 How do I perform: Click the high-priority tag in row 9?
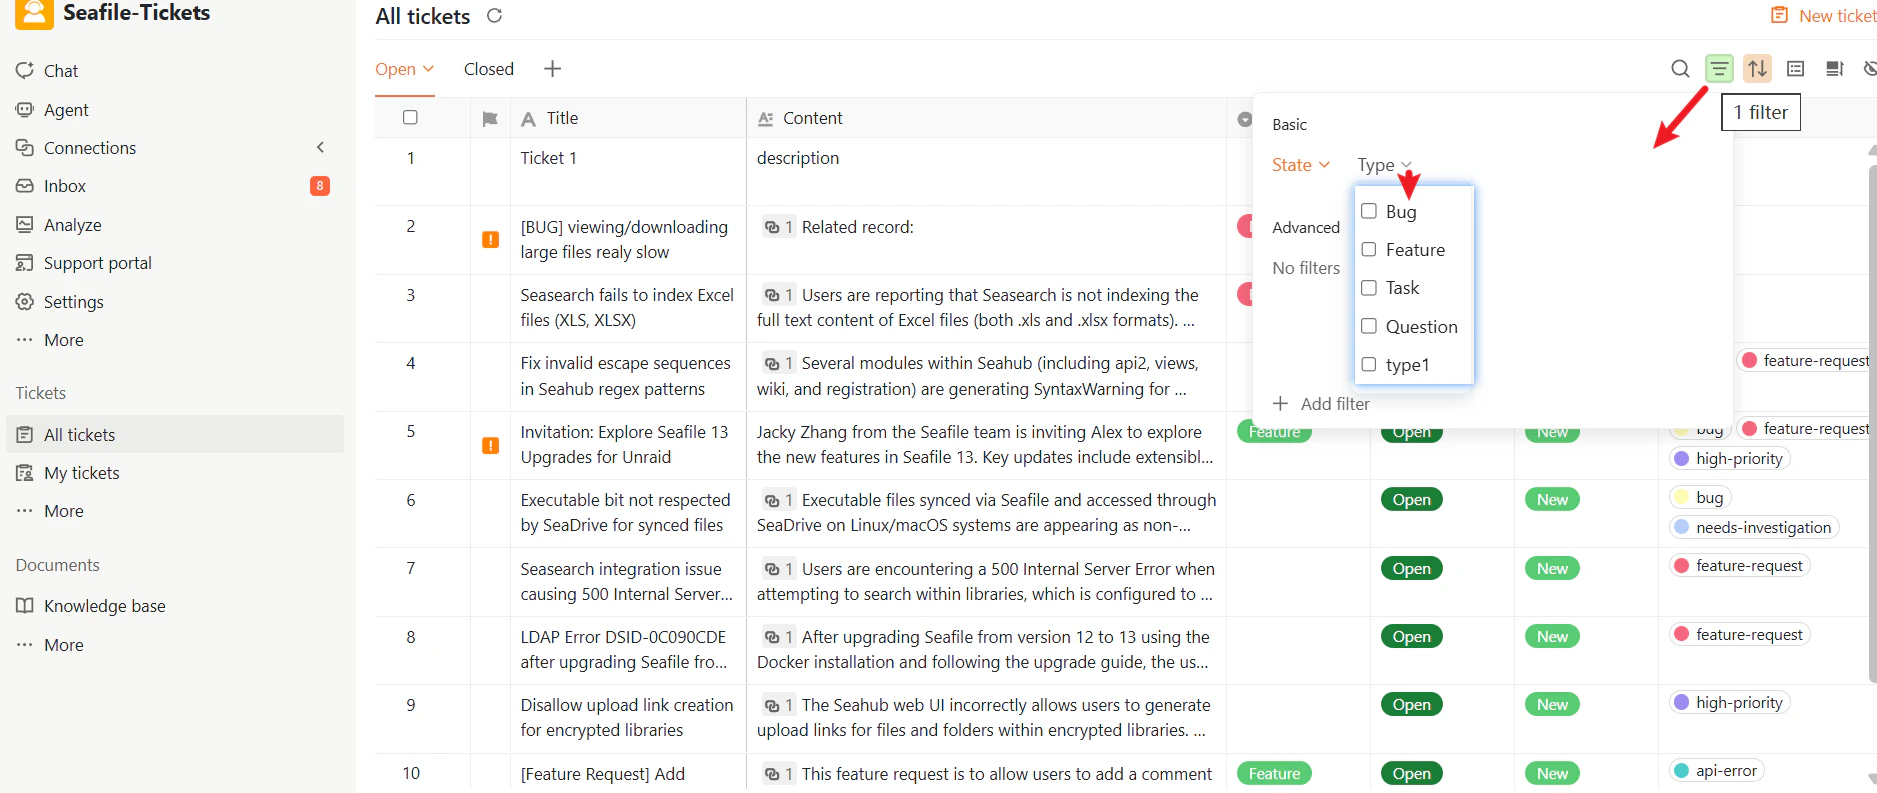click(x=1730, y=703)
